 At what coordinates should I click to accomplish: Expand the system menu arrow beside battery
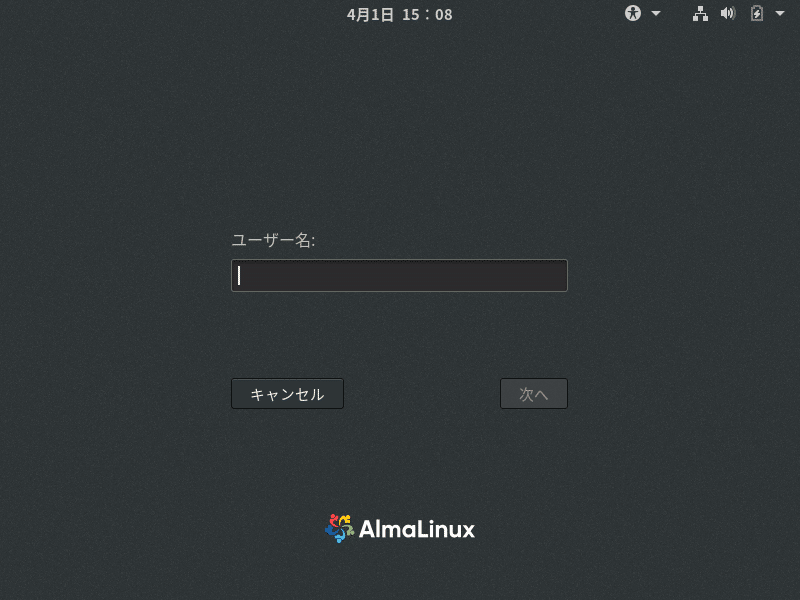[x=780, y=14]
